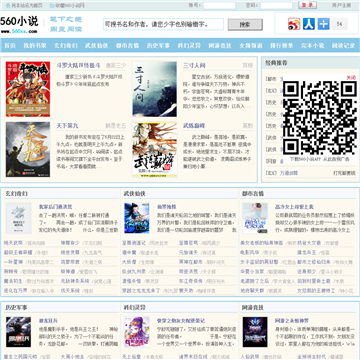Click the 武侠仙侠 section heading
360x360 pixels.
tap(135, 194)
